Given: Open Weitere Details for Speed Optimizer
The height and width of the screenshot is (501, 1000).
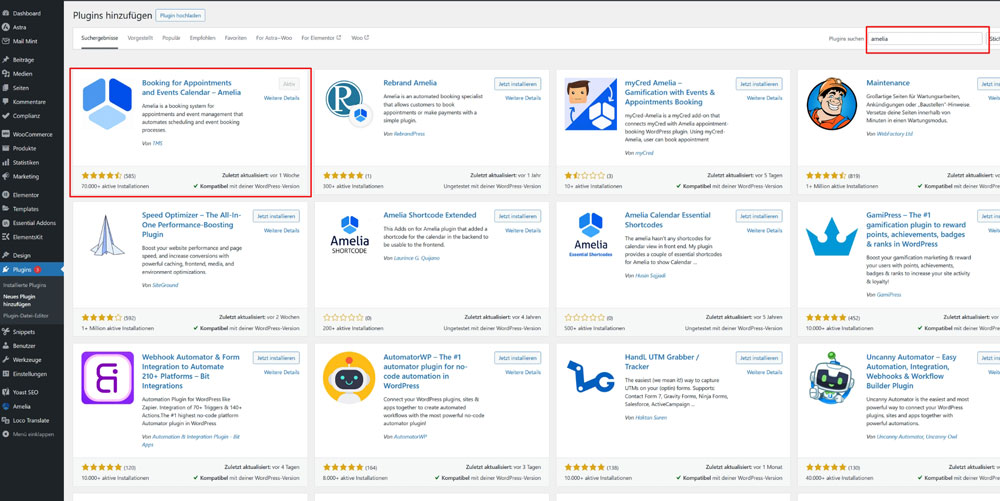Looking at the screenshot, I should click(281, 230).
